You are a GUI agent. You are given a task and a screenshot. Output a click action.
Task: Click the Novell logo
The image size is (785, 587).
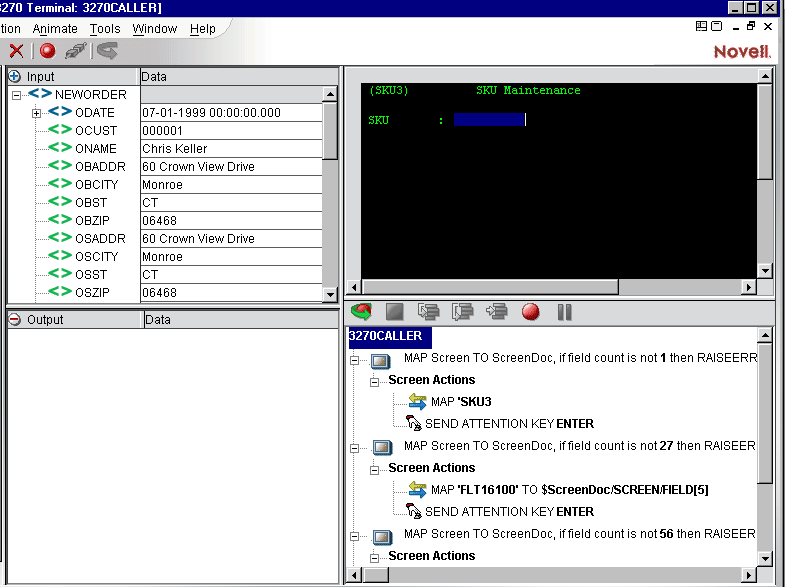742,51
